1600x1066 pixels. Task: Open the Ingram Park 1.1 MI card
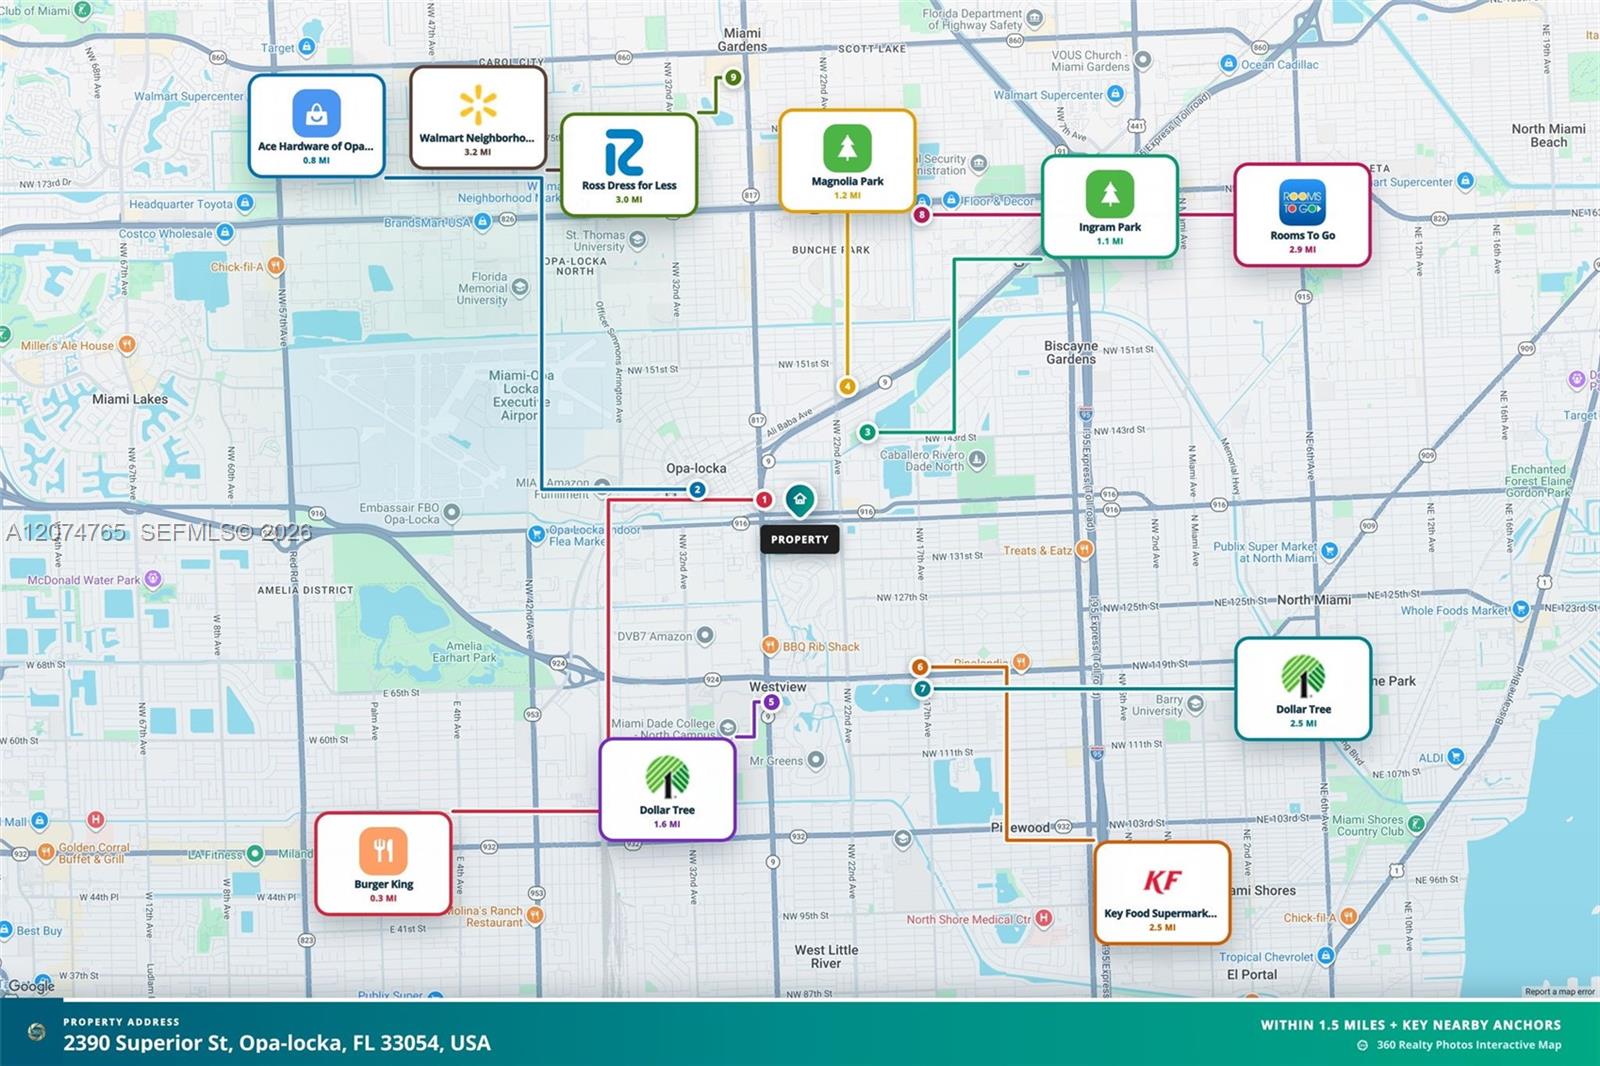coord(1110,206)
